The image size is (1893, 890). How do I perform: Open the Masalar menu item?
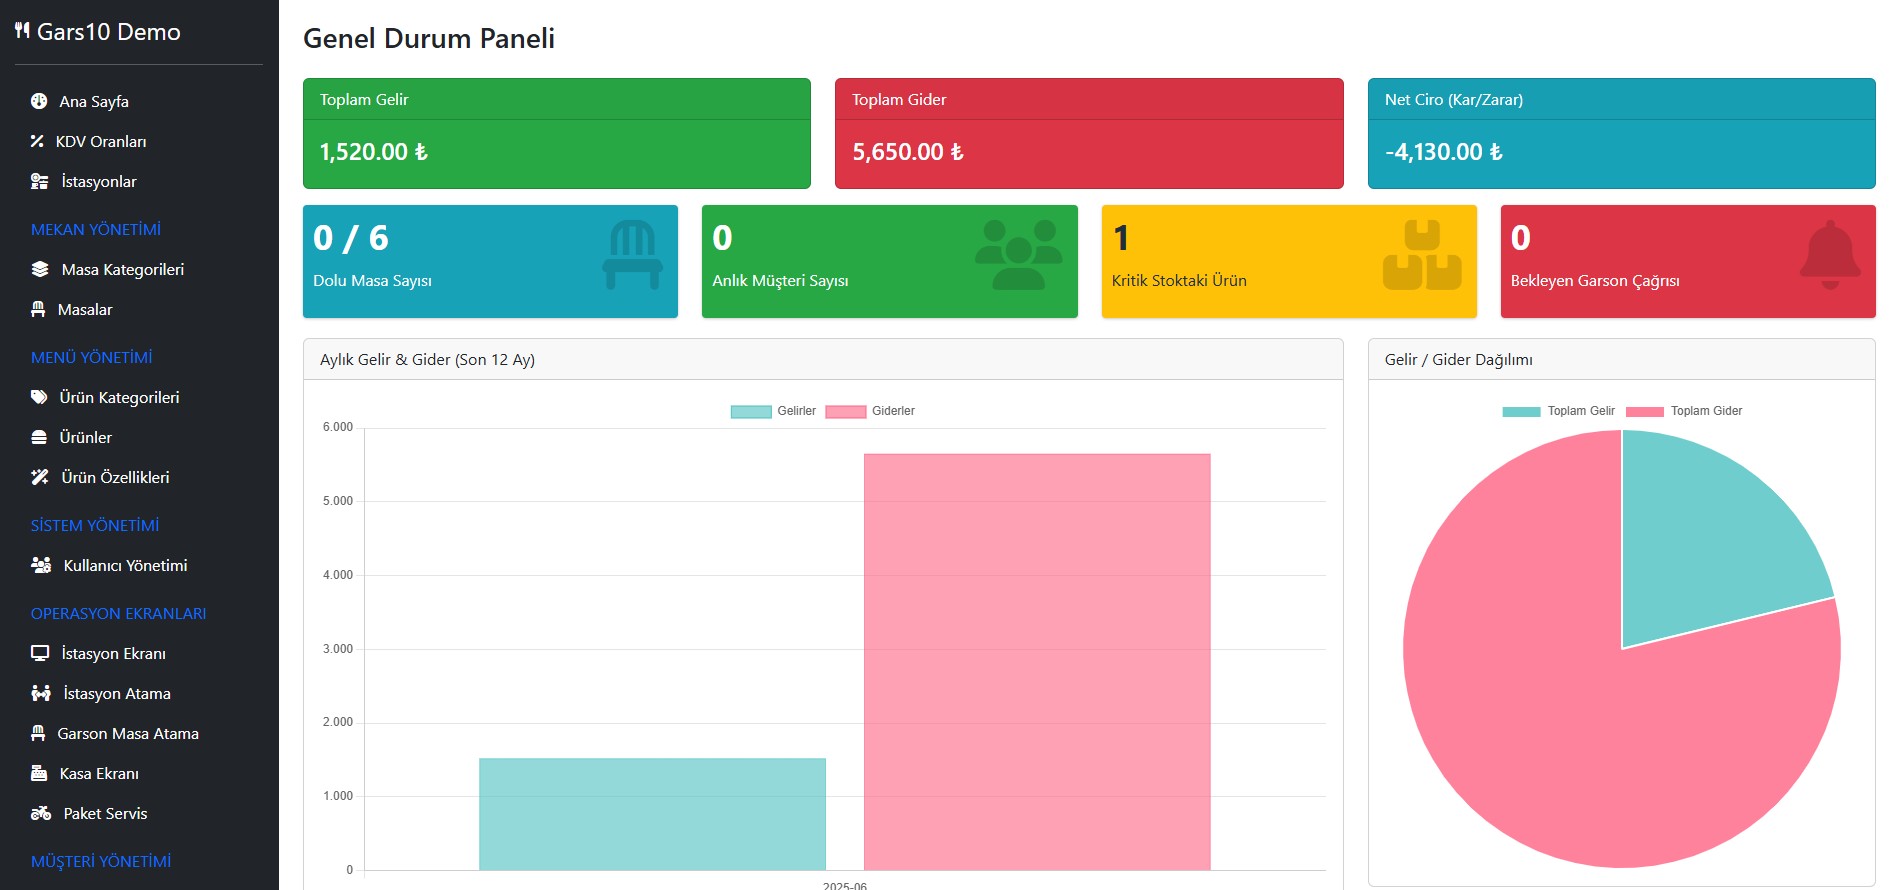pyautogui.click(x=85, y=309)
